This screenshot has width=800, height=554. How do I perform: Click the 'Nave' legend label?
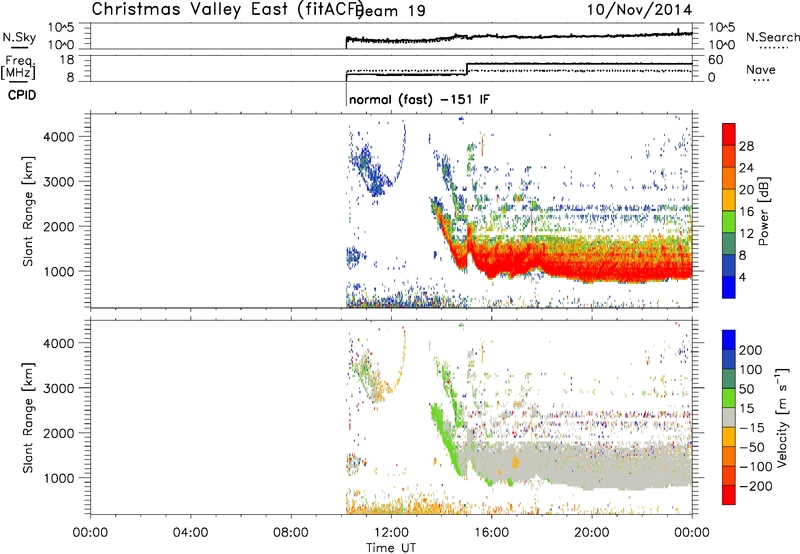click(x=761, y=69)
